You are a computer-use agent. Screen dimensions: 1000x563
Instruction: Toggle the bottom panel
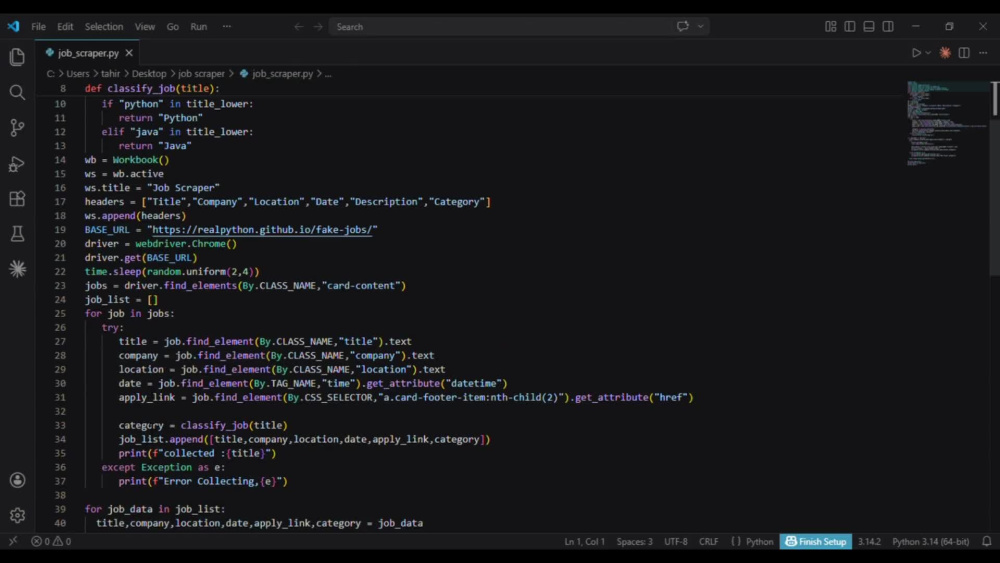[x=869, y=26]
